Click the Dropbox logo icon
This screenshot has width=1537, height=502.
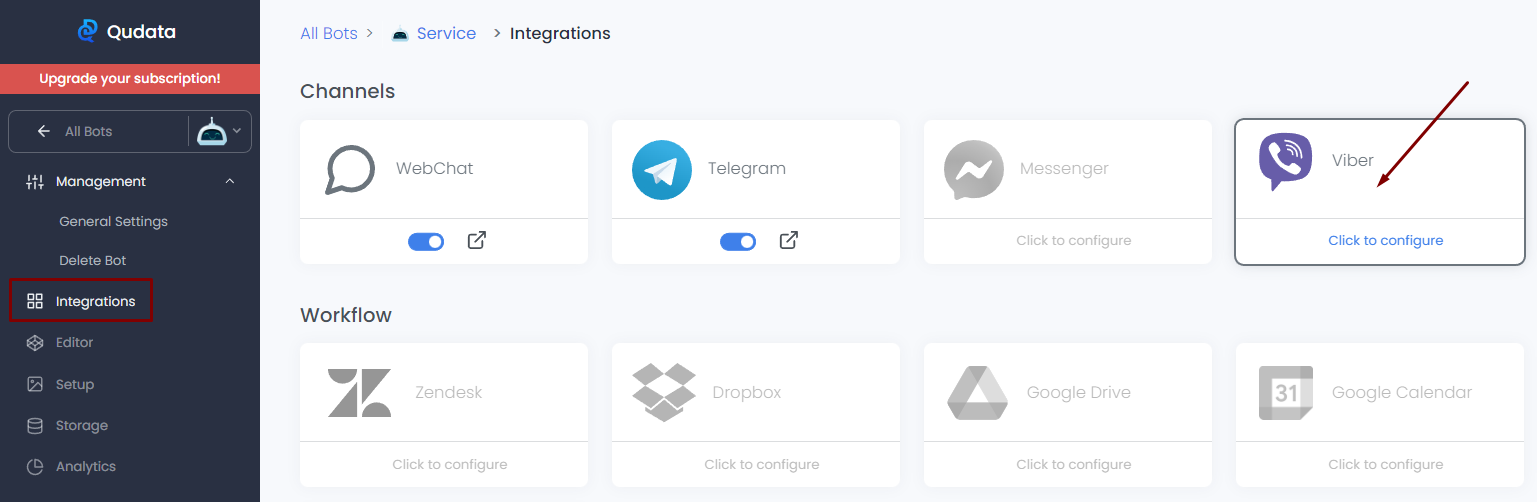664,392
